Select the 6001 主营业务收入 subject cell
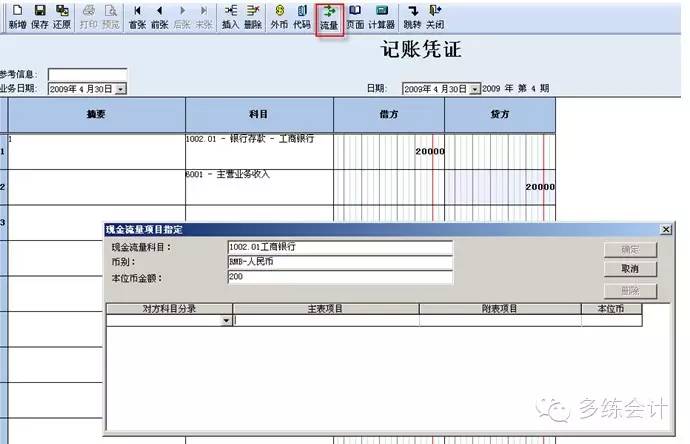The height and width of the screenshot is (444, 690). tap(259, 187)
